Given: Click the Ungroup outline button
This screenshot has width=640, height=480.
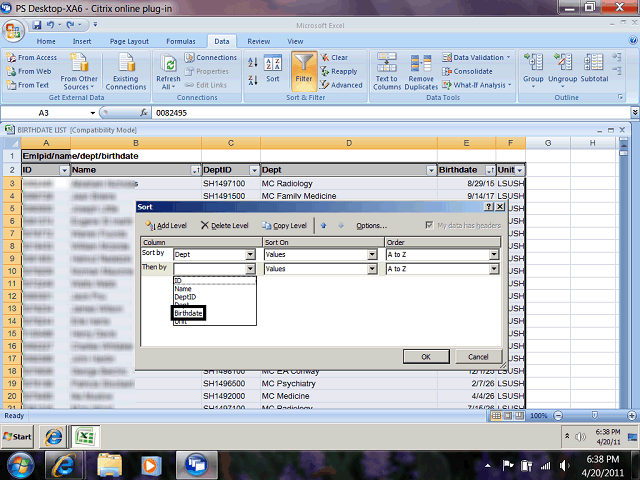Looking at the screenshot, I should [x=562, y=70].
